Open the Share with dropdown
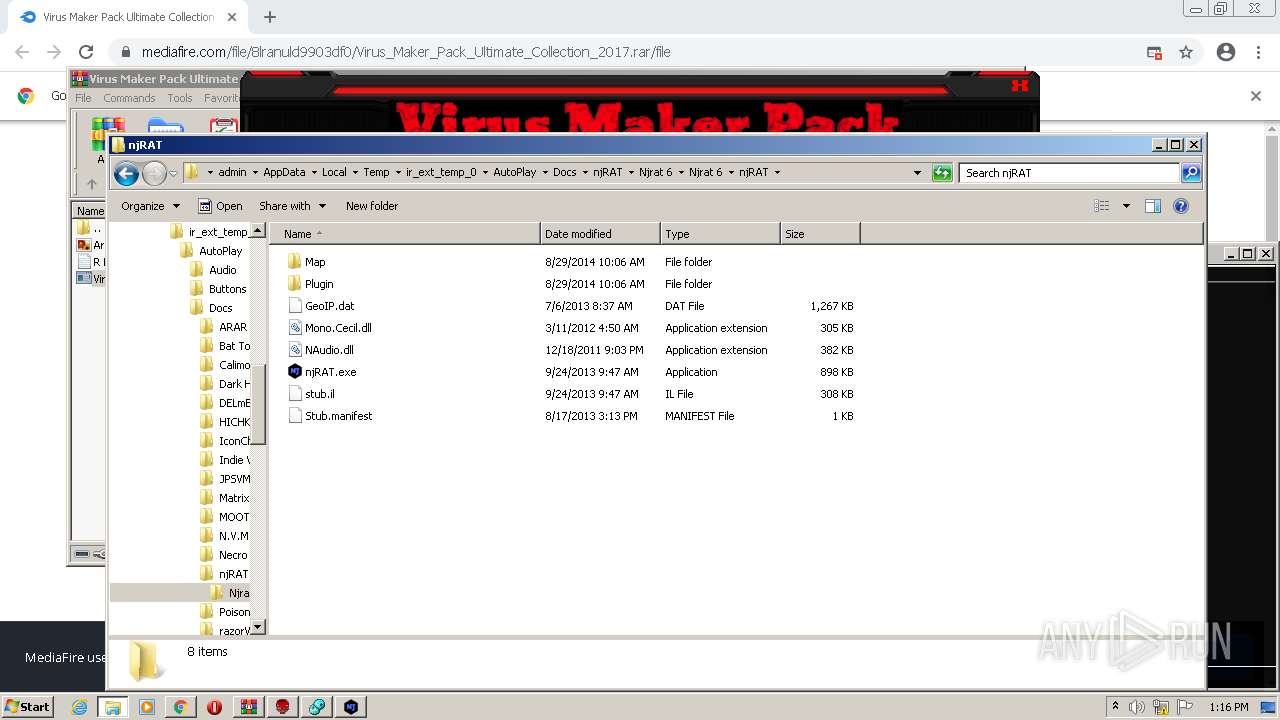Image resolution: width=1280 pixels, height=720 pixels. [x=292, y=206]
